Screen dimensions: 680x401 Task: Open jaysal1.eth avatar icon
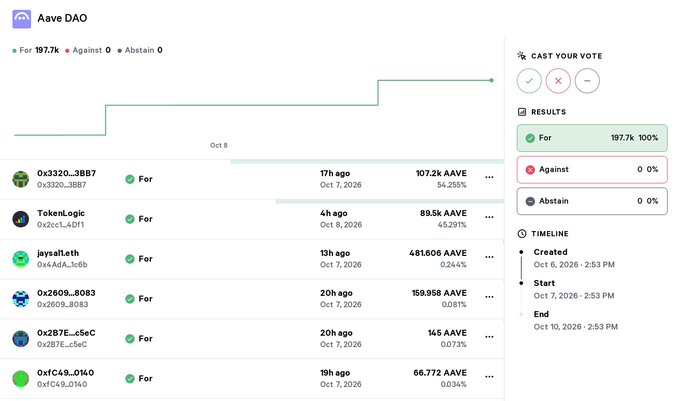(x=20, y=259)
